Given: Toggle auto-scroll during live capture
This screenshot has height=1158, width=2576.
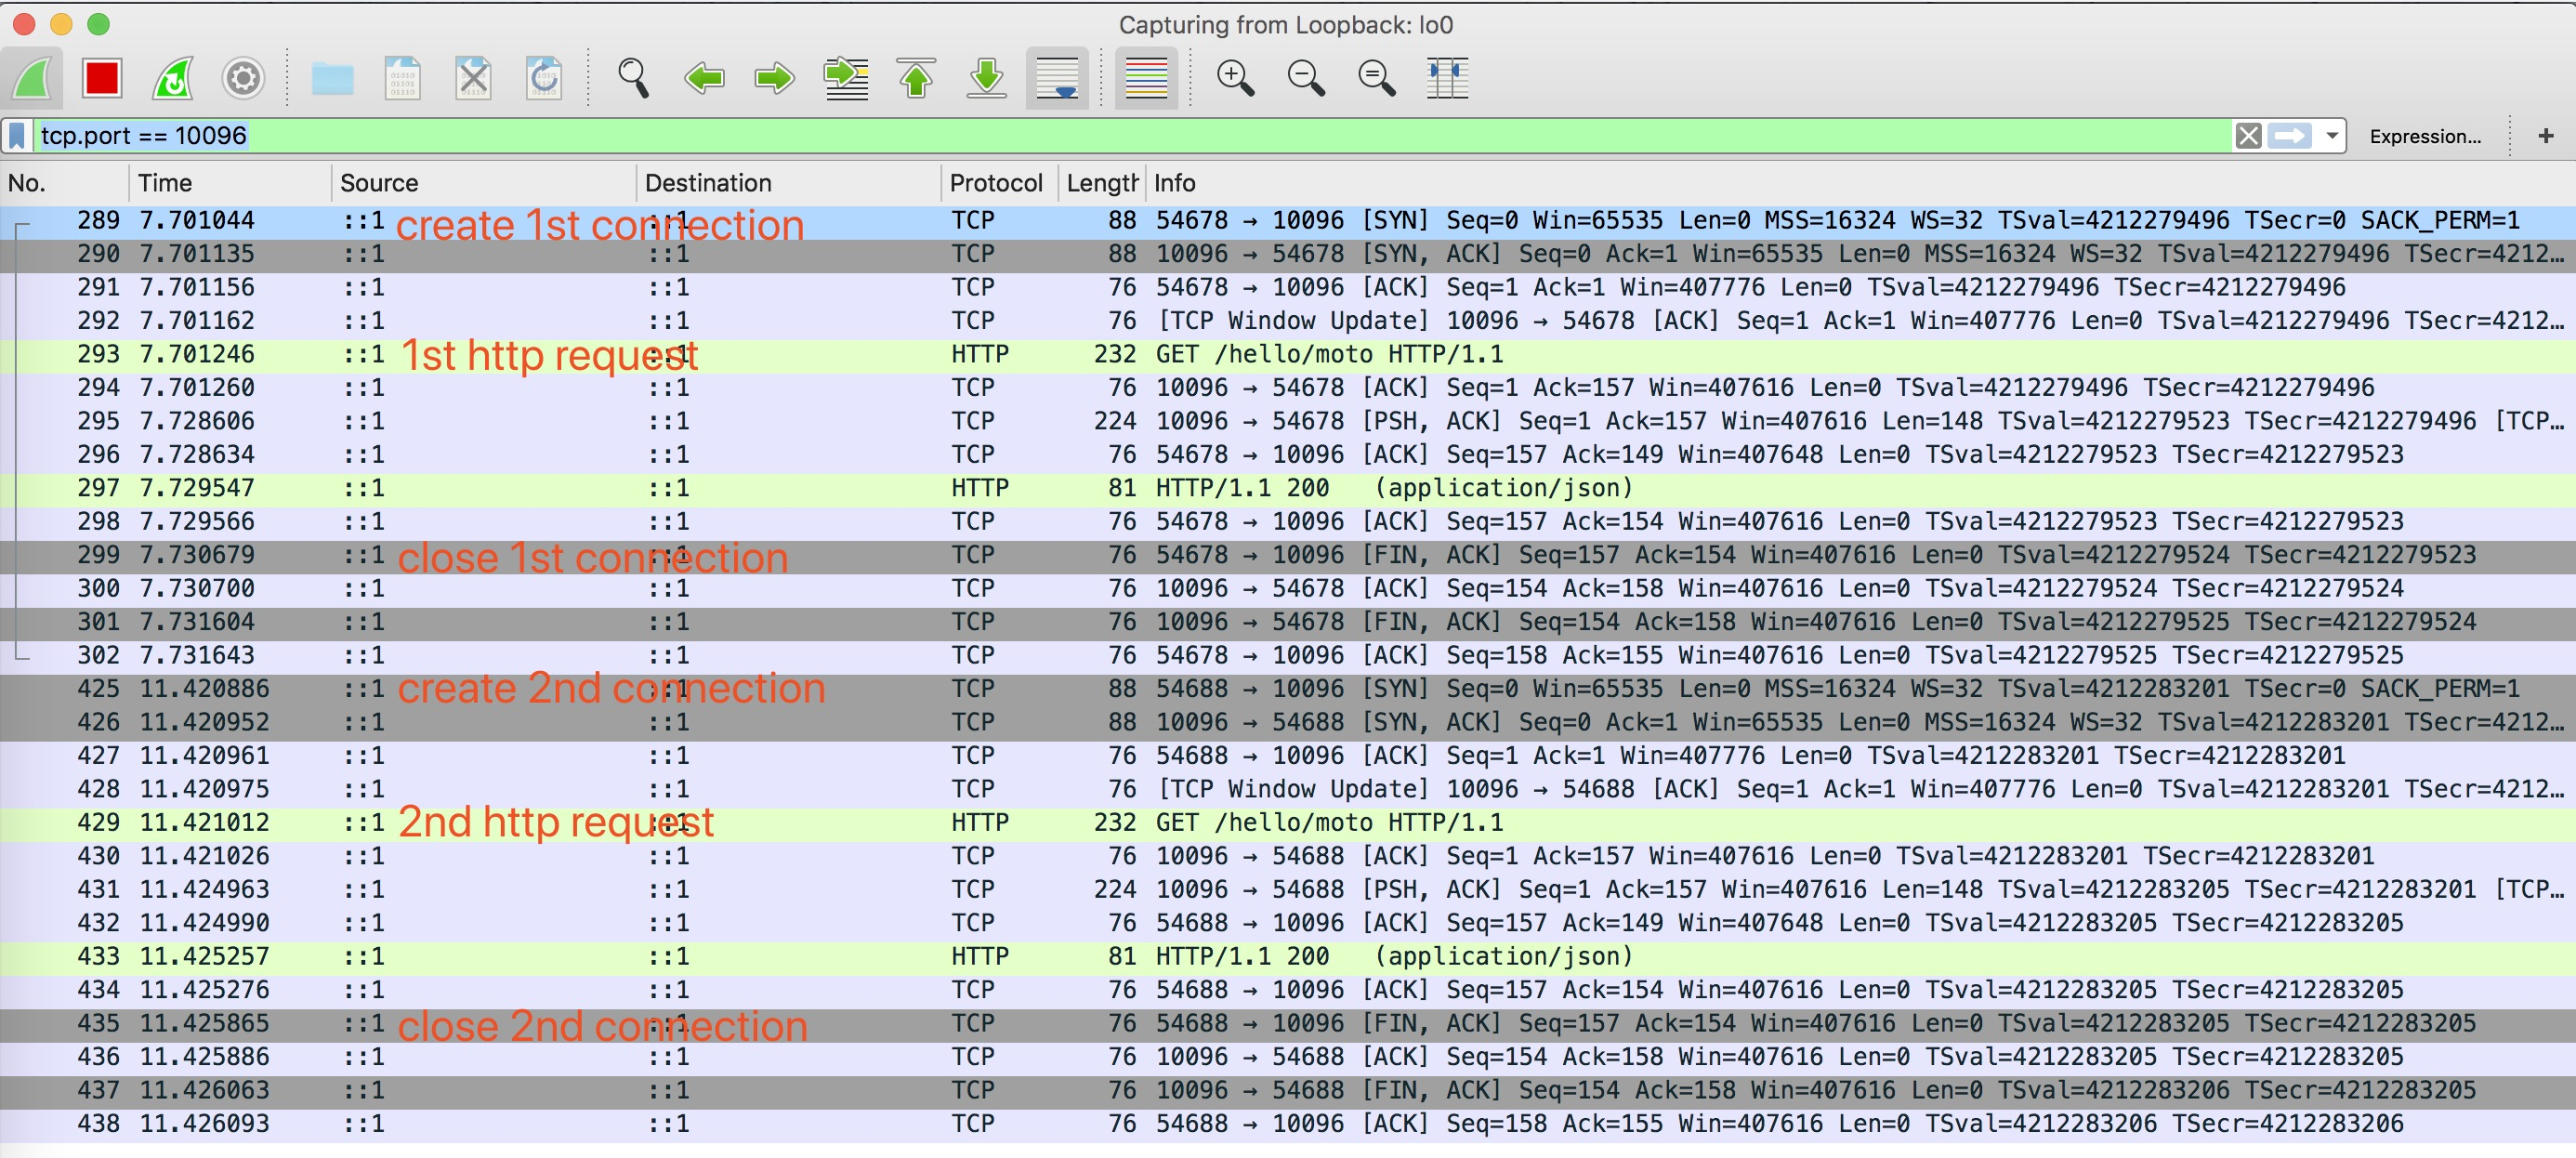Looking at the screenshot, I should pyautogui.click(x=1056, y=78).
